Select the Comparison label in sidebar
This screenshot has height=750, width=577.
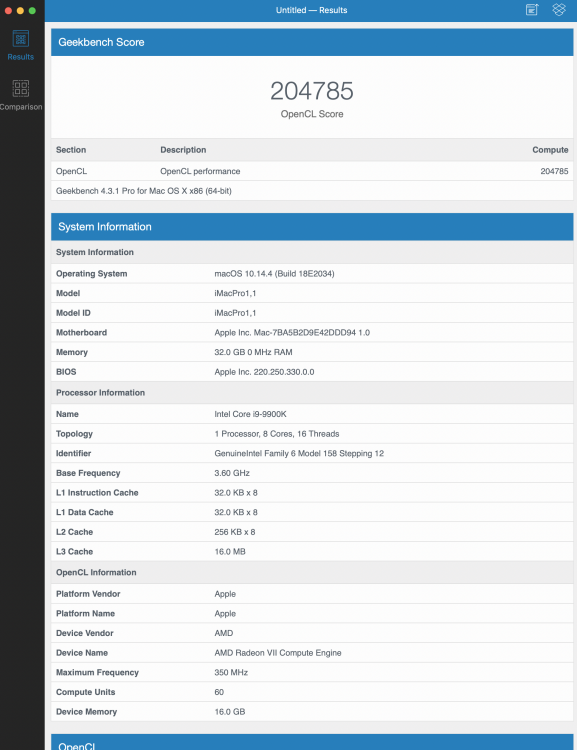[x=21, y=107]
